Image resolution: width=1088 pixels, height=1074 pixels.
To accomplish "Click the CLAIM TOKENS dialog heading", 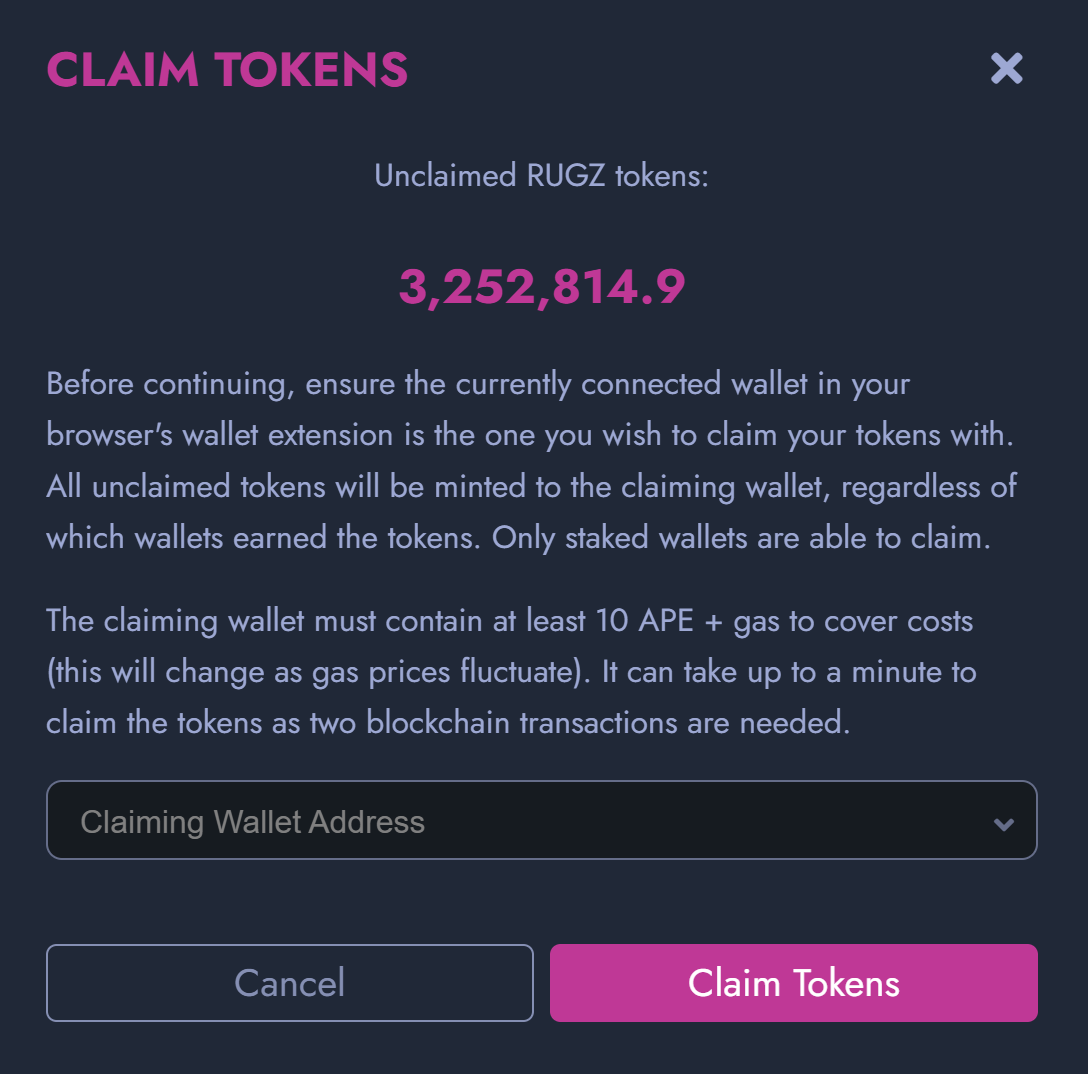I will (227, 69).
